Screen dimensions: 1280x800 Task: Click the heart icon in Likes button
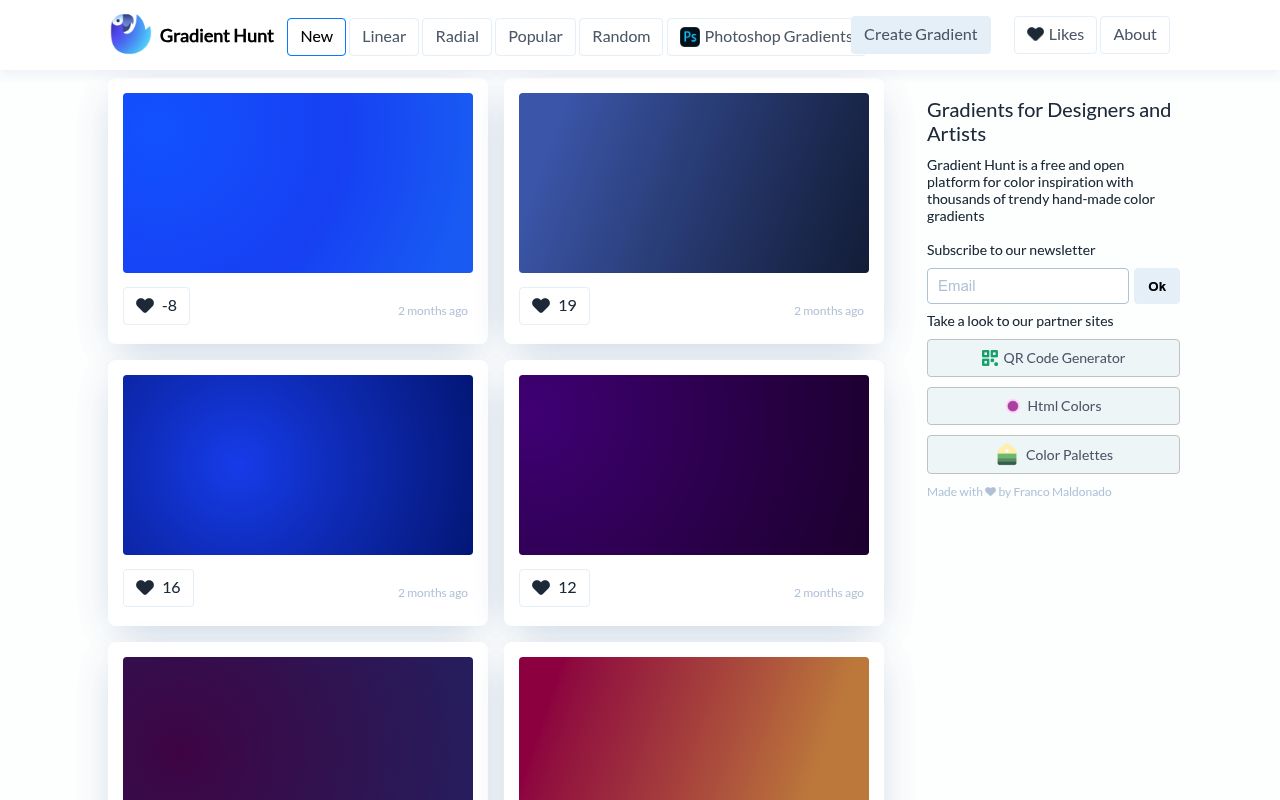(x=1035, y=35)
